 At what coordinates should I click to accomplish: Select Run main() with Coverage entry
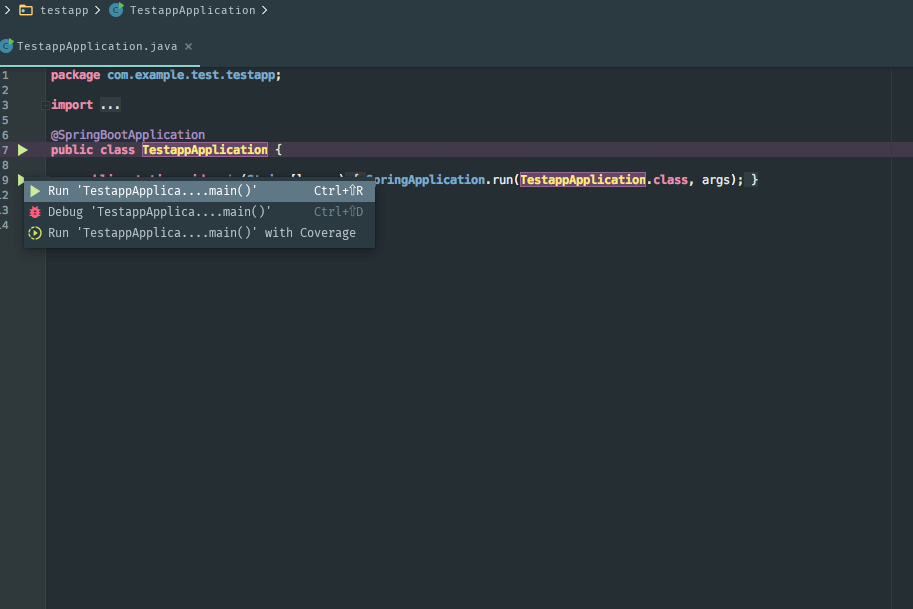(x=199, y=233)
